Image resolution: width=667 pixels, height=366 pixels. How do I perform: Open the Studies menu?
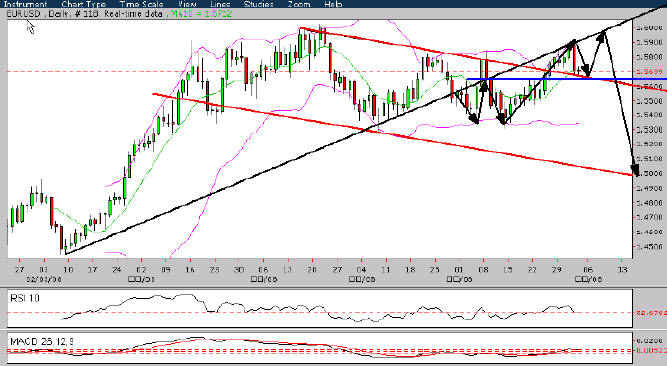pos(259,4)
